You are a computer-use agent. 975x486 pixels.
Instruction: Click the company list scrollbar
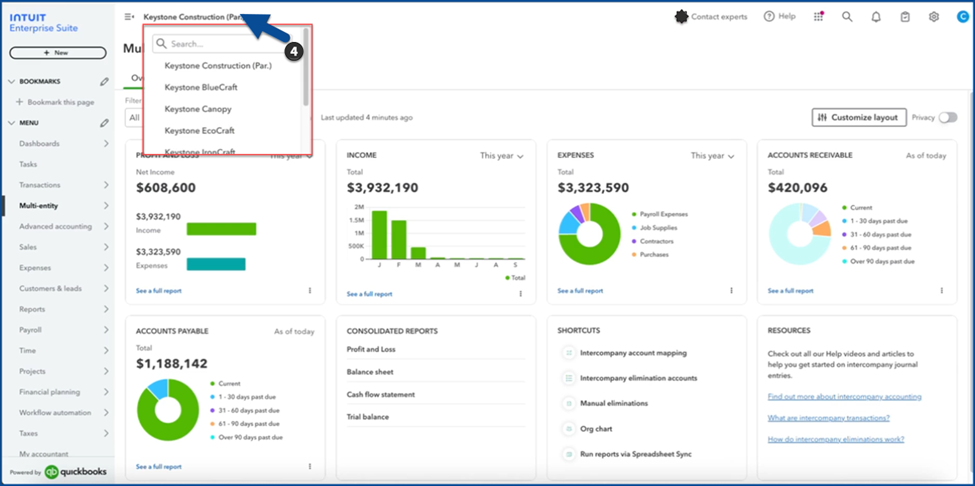[306, 66]
